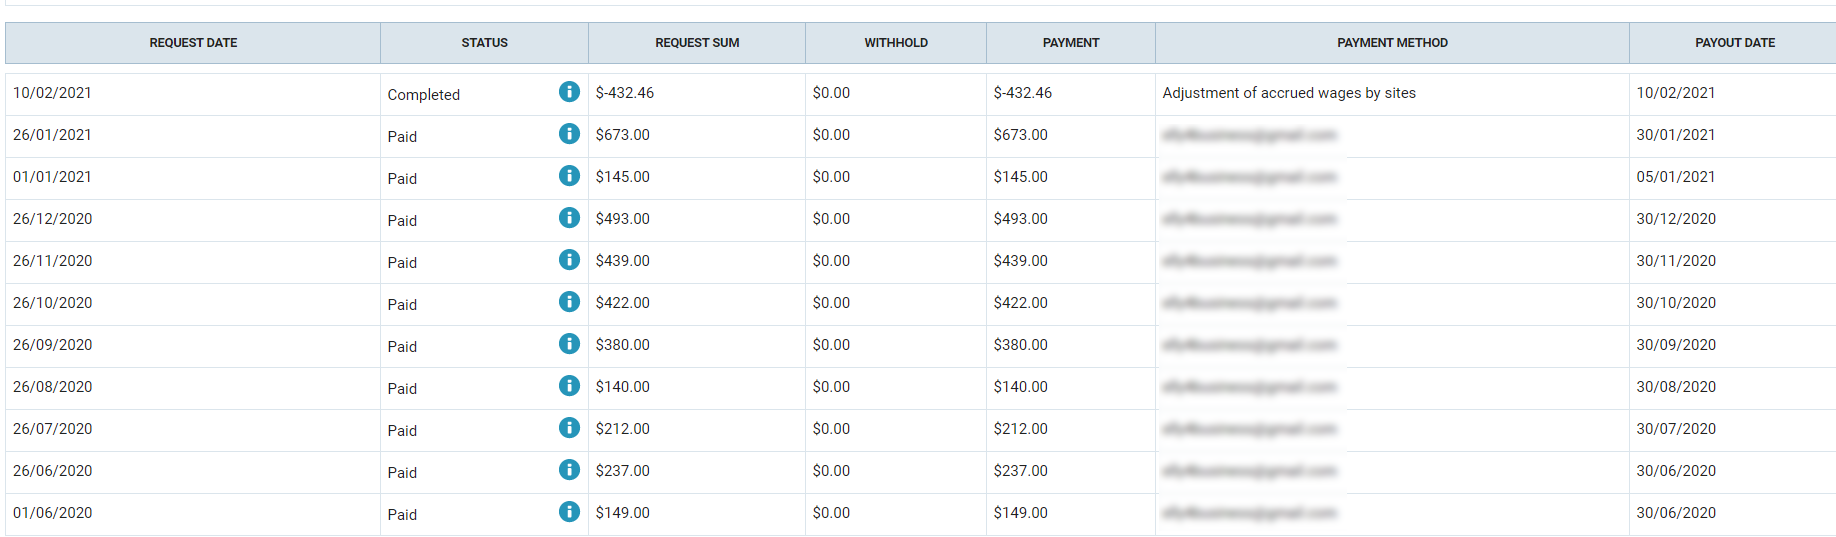
Task: Select payment value $439.00
Action: tap(1021, 261)
